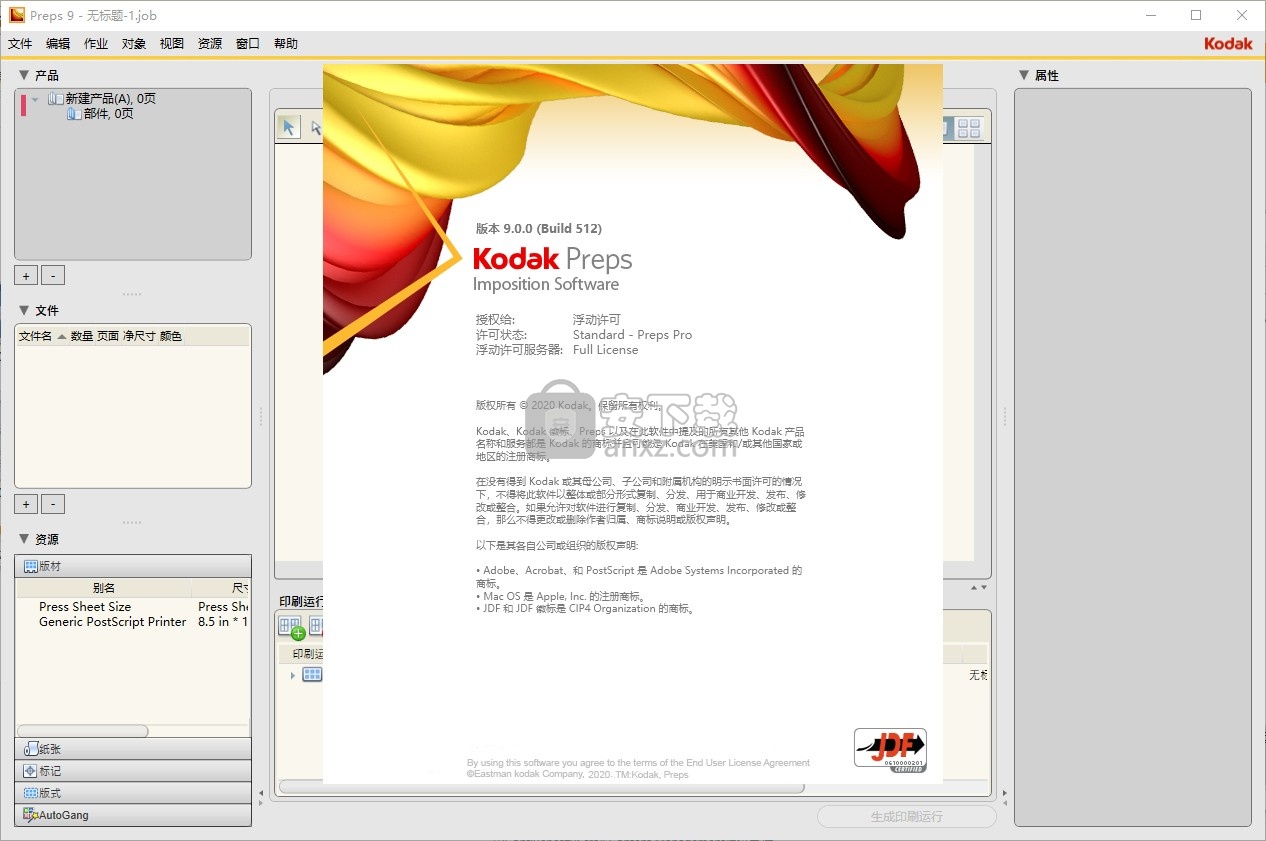The height and width of the screenshot is (841, 1266).
Task: Collapse the 资源 panel with its triangle
Action: pos(24,539)
